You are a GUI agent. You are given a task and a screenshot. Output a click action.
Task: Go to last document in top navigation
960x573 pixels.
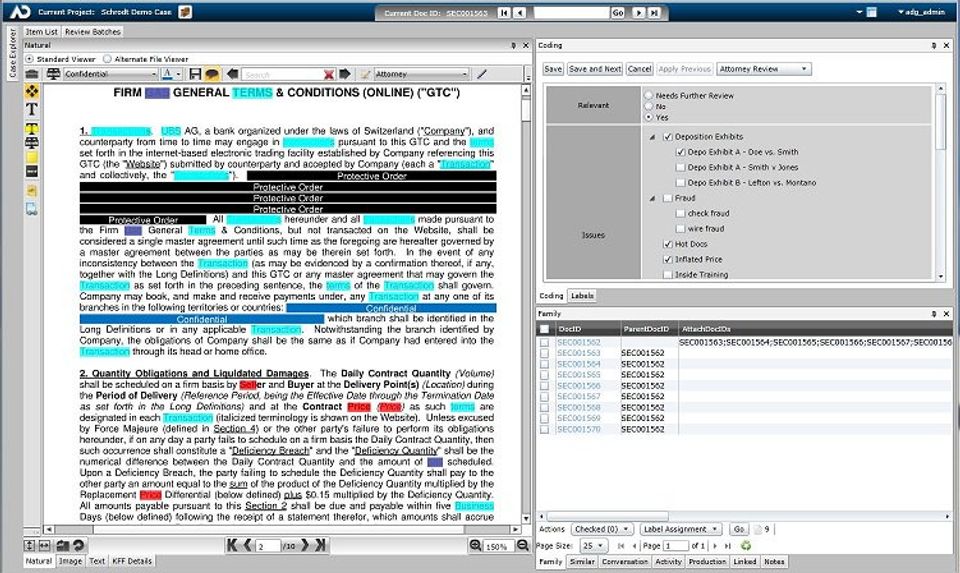click(x=654, y=12)
